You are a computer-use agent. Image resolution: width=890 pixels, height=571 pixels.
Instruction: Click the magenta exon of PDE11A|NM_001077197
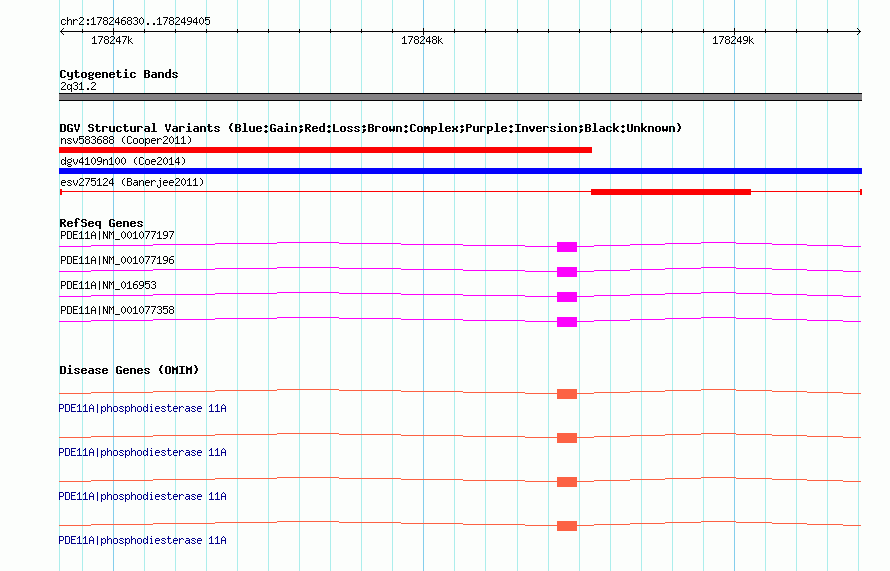click(567, 247)
